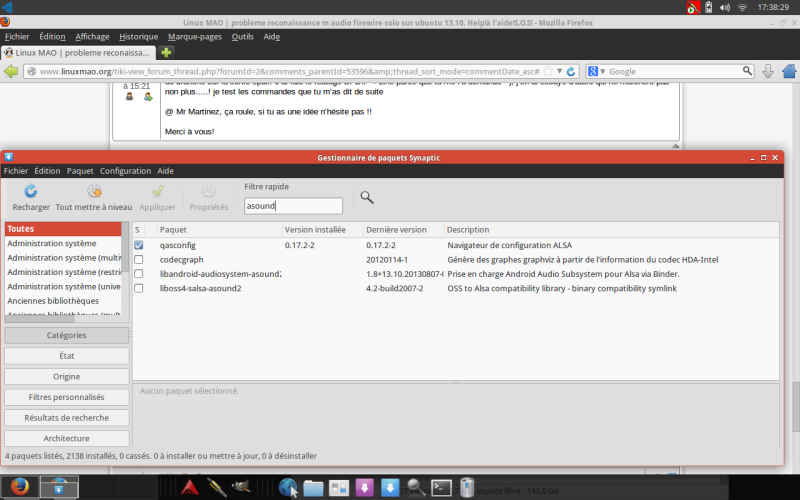
Task: Mark the liboss4-salsa-asound2 checkbox
Action: point(138,288)
